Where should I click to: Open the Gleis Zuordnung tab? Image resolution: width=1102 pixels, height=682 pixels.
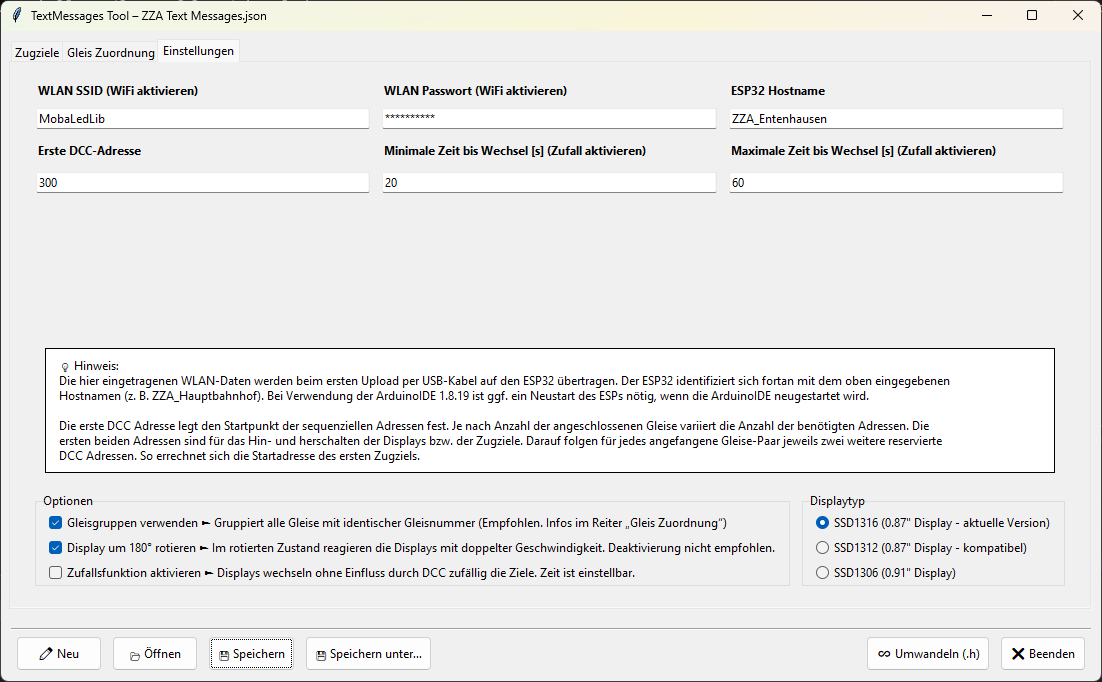tap(110, 53)
